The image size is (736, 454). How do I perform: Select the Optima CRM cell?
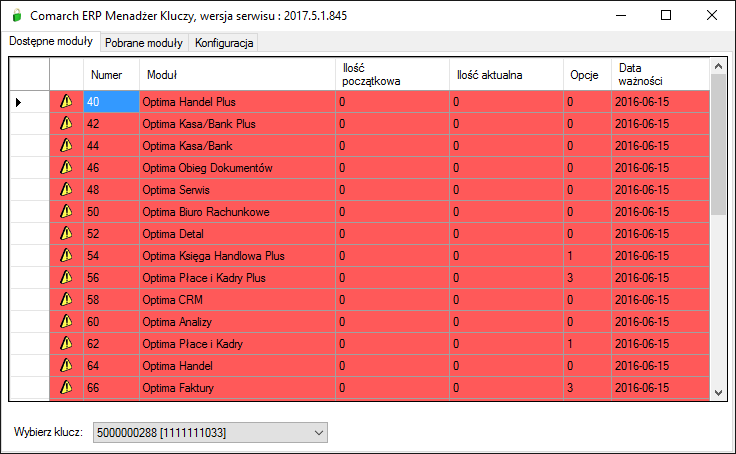pos(238,300)
